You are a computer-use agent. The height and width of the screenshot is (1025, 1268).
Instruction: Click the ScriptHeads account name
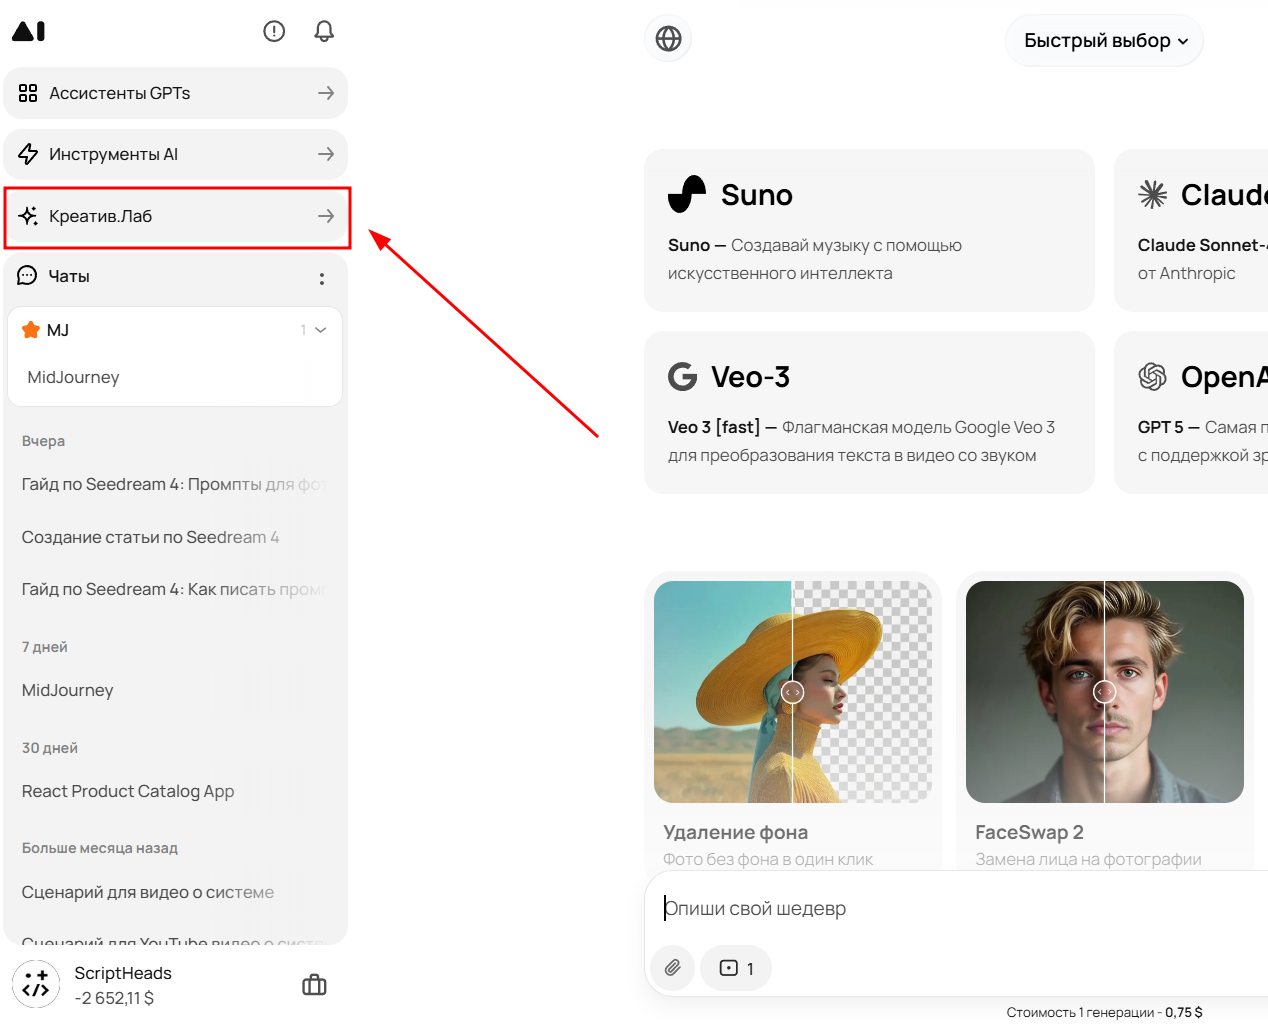click(123, 973)
